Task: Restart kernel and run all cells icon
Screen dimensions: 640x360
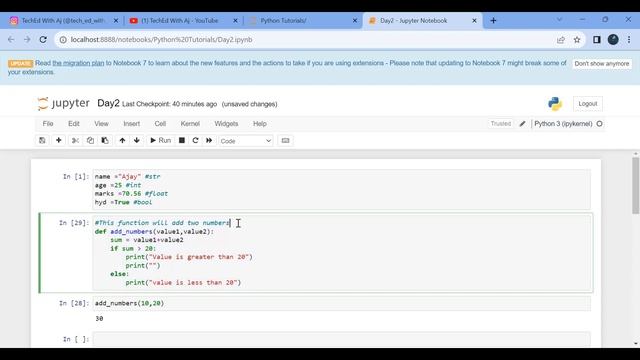Action: click(209, 140)
